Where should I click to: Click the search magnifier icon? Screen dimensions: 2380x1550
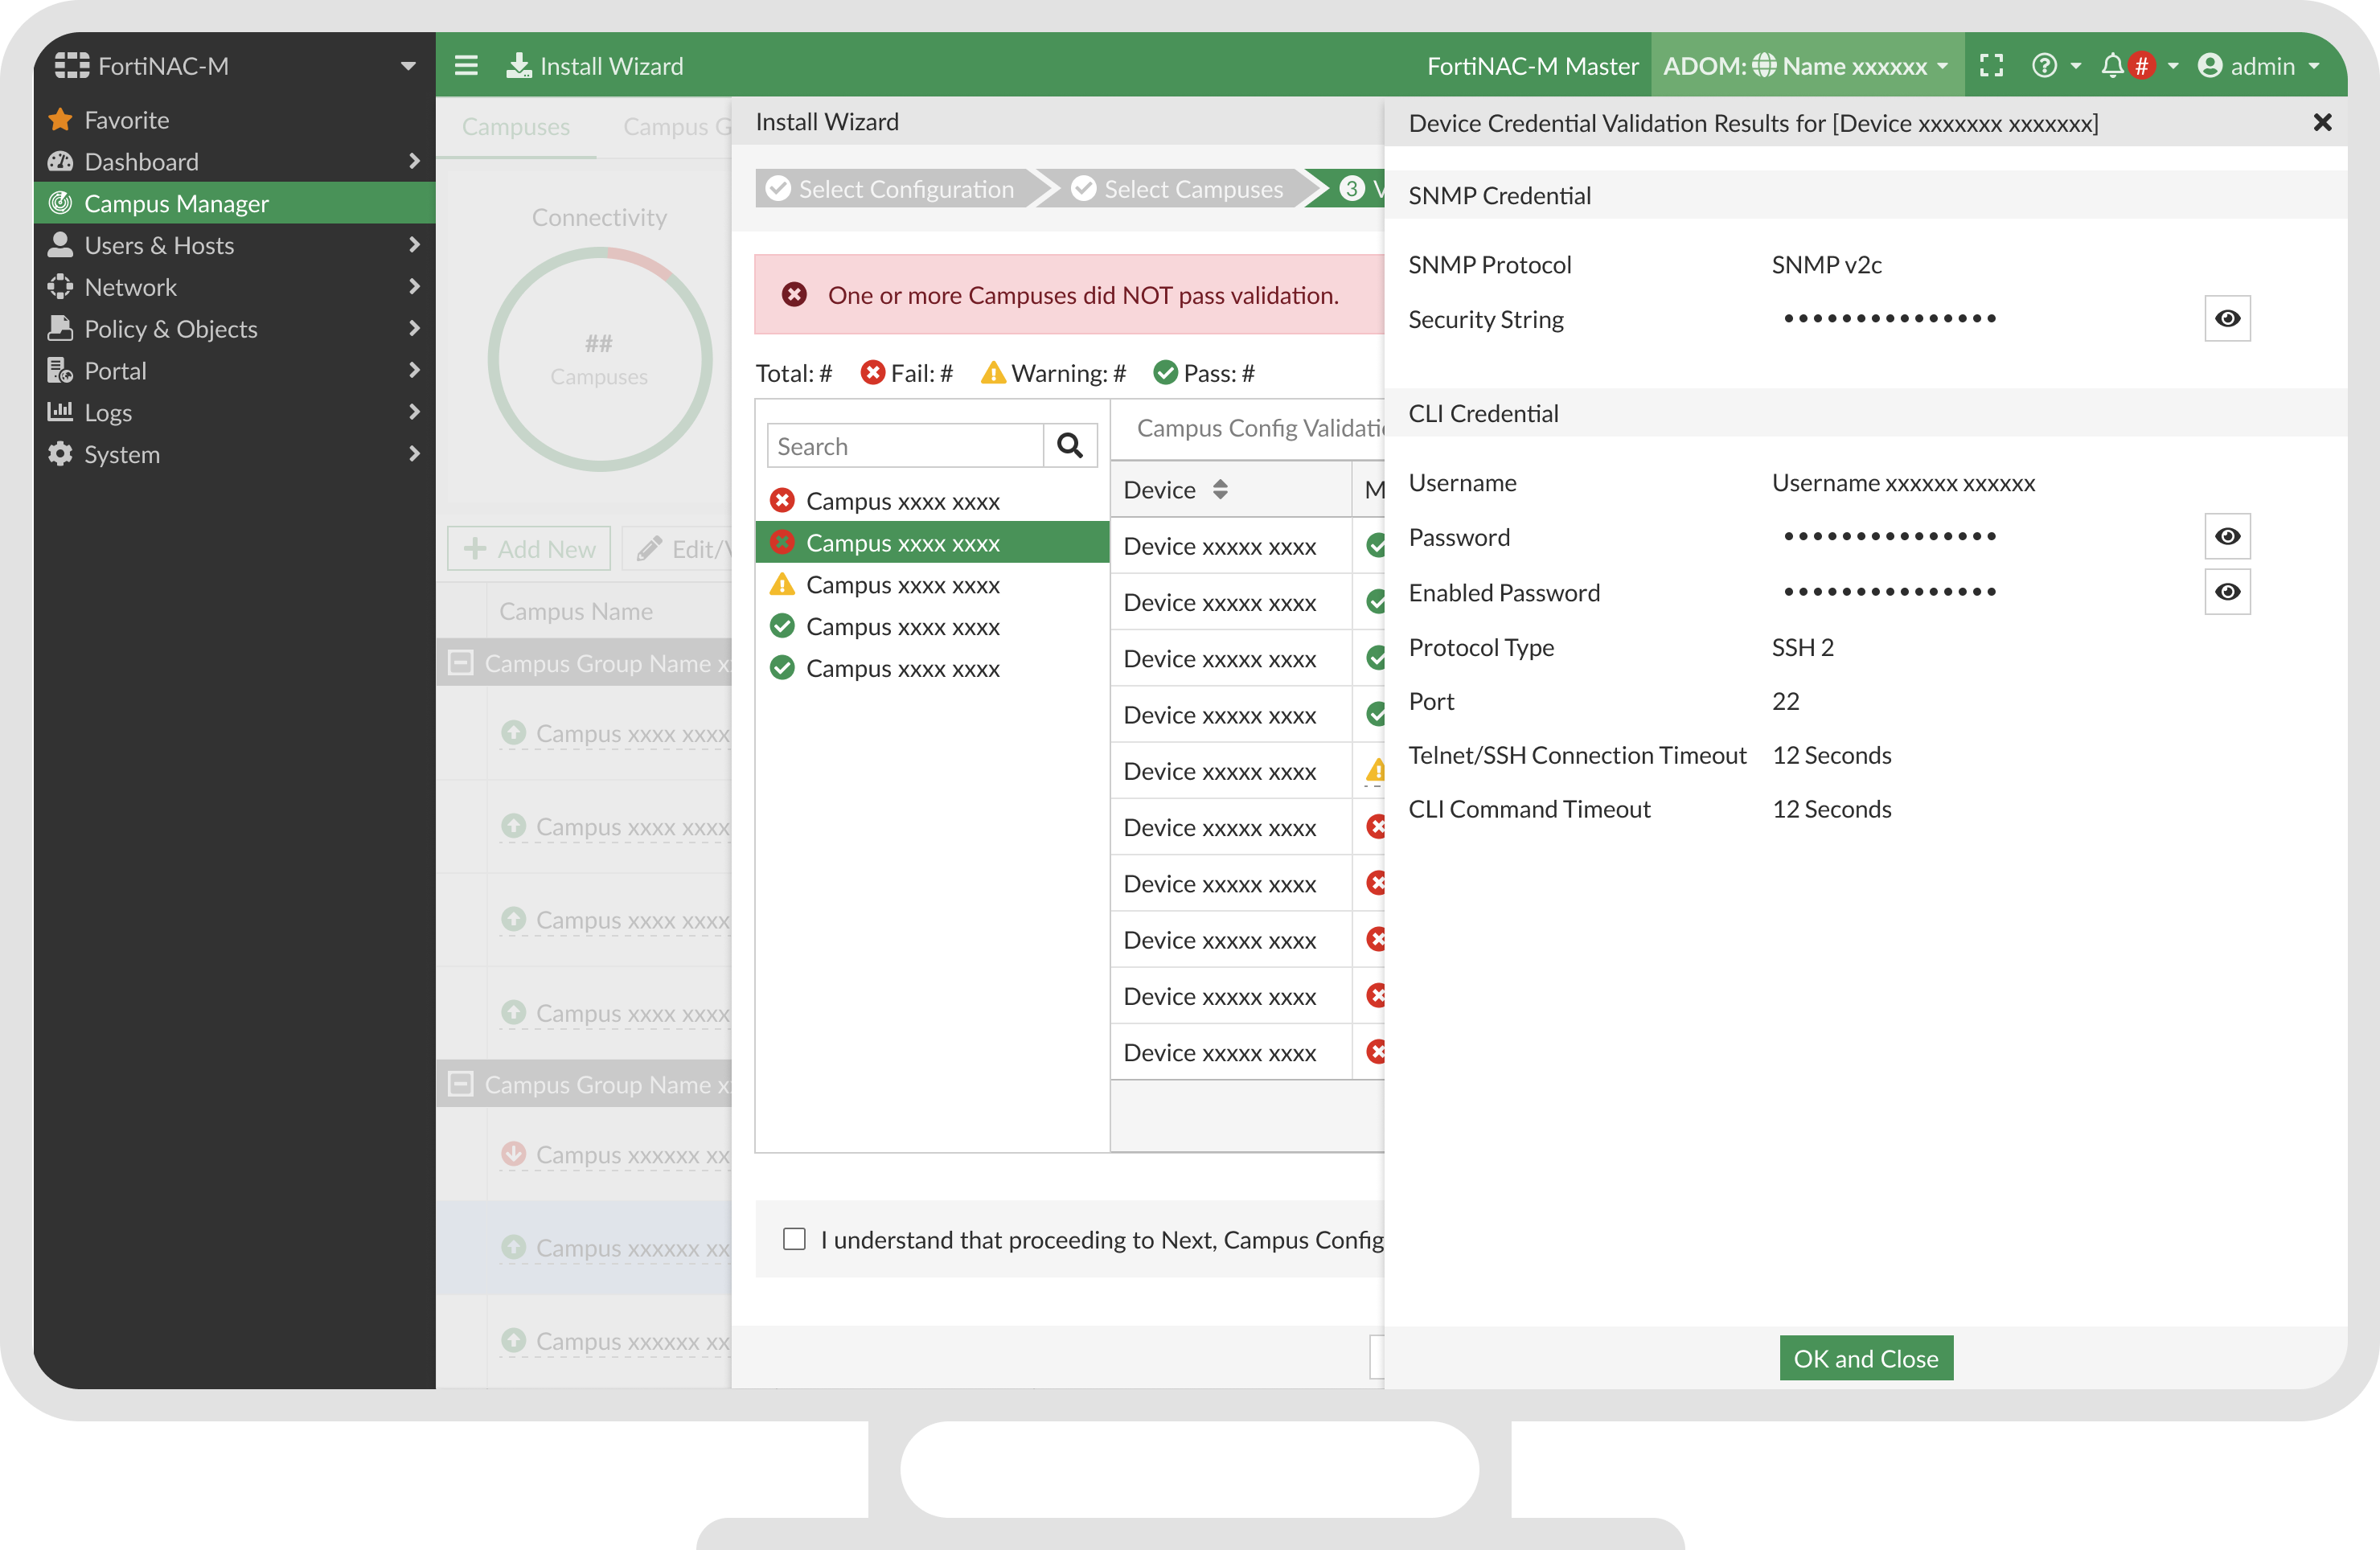tap(1069, 446)
